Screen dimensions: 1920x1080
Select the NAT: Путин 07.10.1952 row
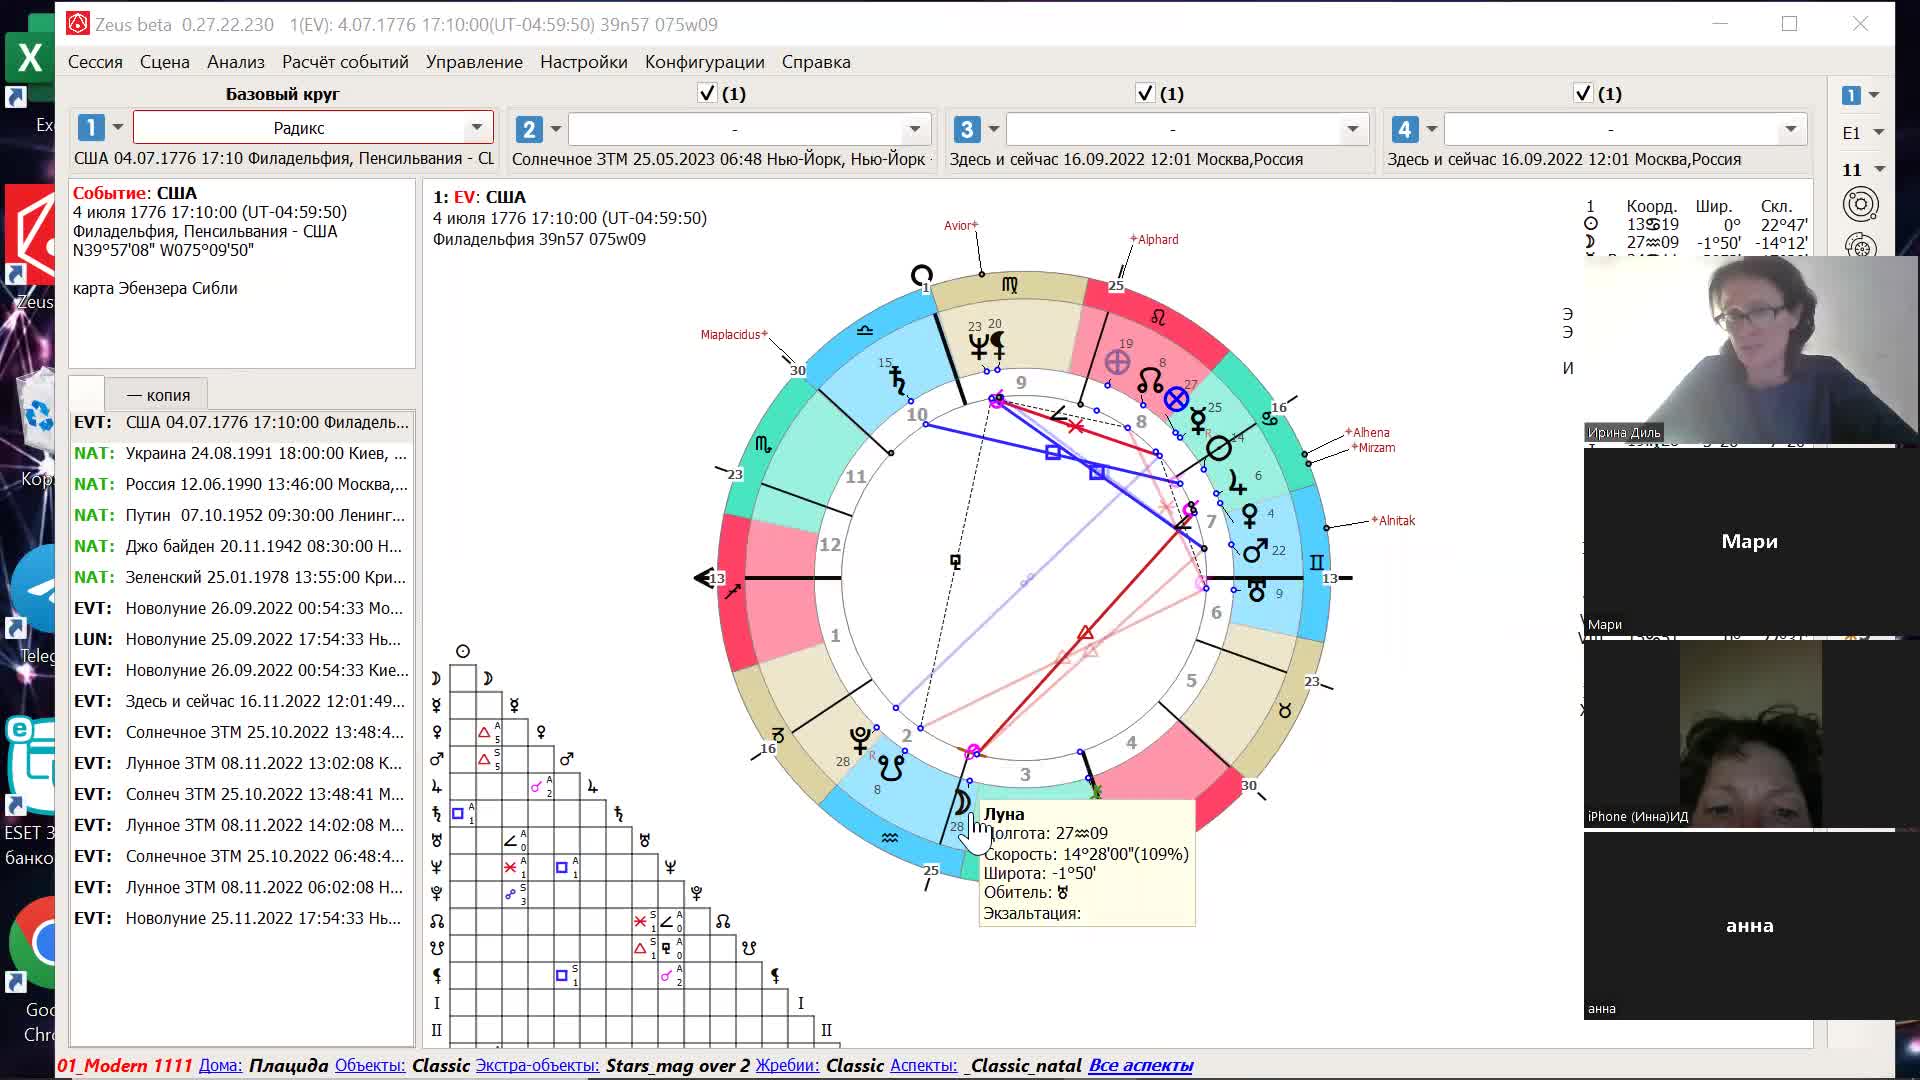tap(241, 515)
